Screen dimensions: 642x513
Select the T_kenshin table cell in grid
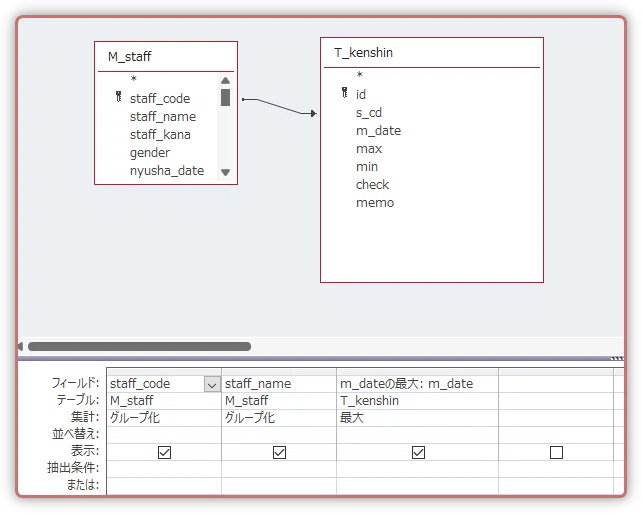pos(418,400)
